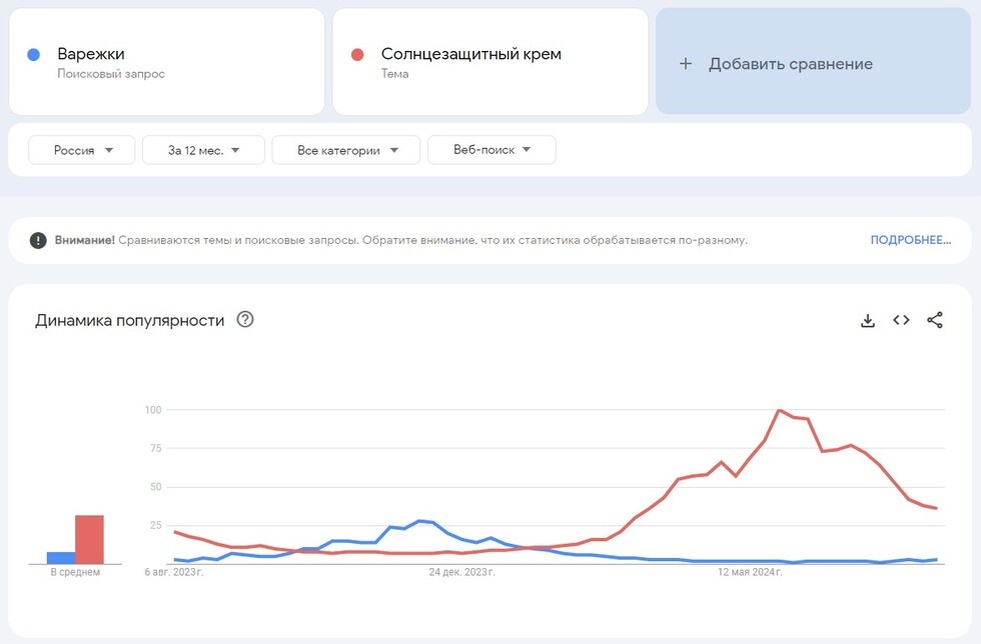The height and width of the screenshot is (644, 981).
Task: Click the plus icon to add comparison
Action: point(686,64)
